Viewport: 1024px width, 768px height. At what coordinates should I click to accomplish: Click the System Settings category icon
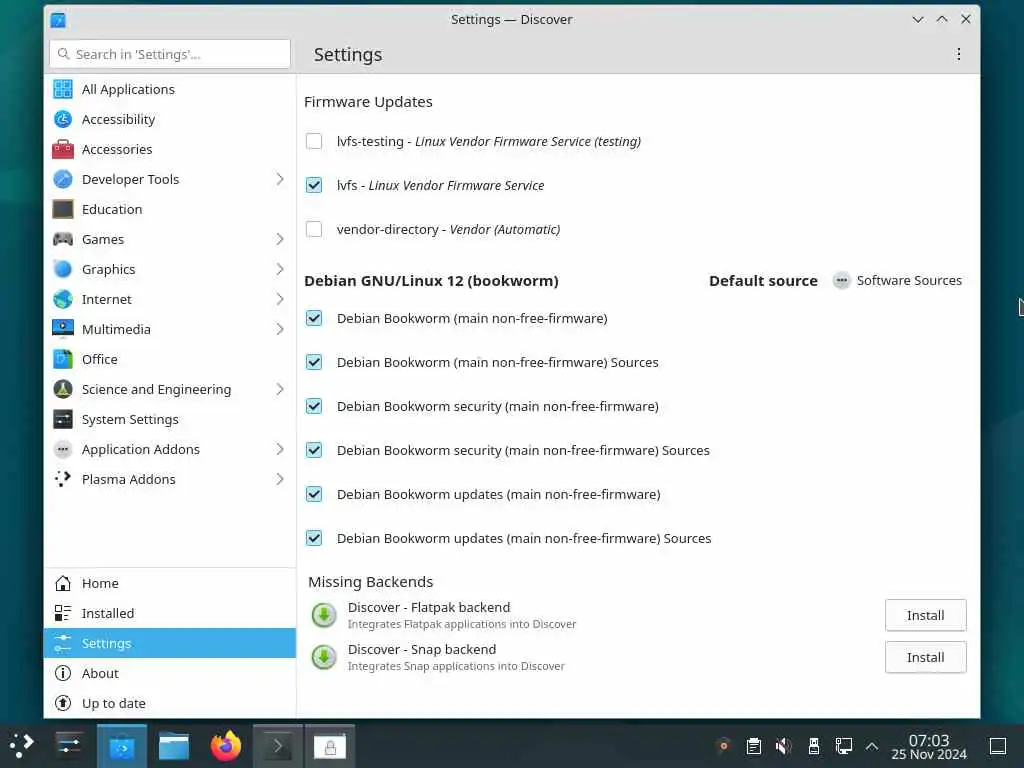pos(63,419)
